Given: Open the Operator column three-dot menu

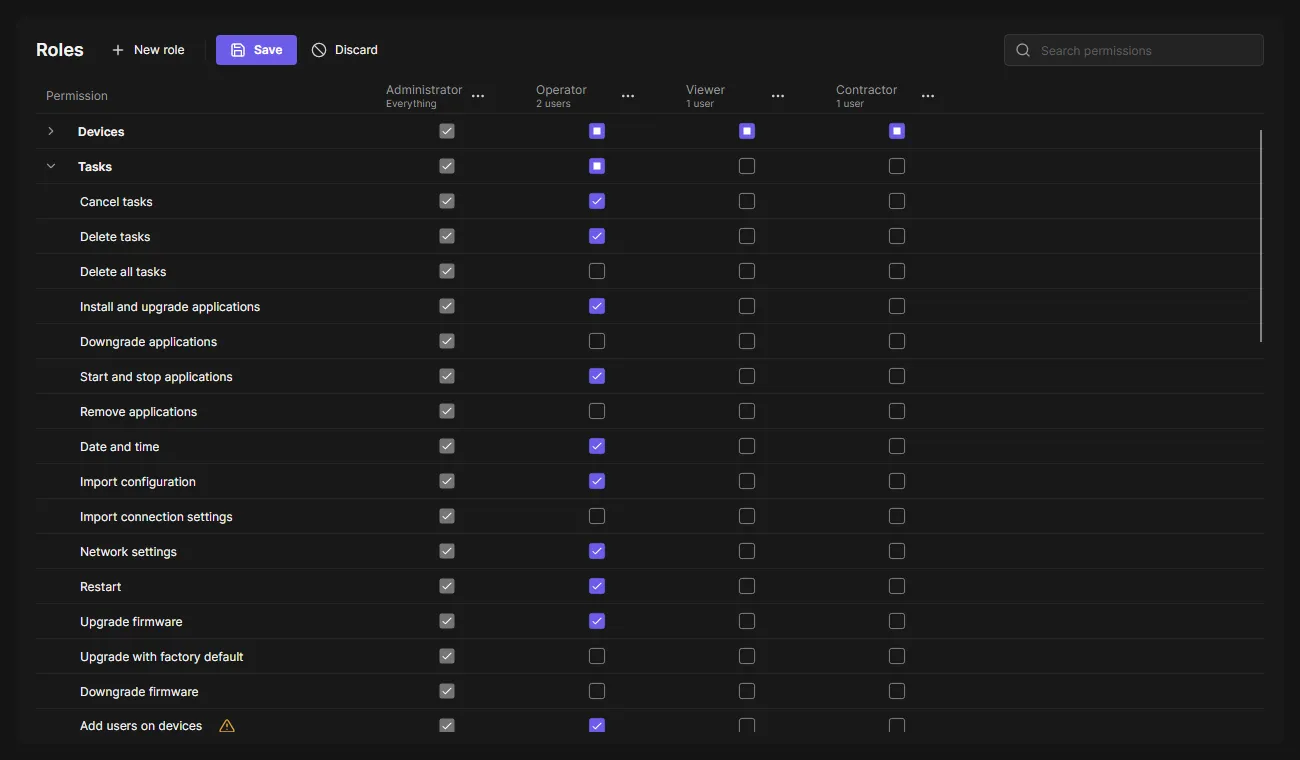Looking at the screenshot, I should click(628, 96).
